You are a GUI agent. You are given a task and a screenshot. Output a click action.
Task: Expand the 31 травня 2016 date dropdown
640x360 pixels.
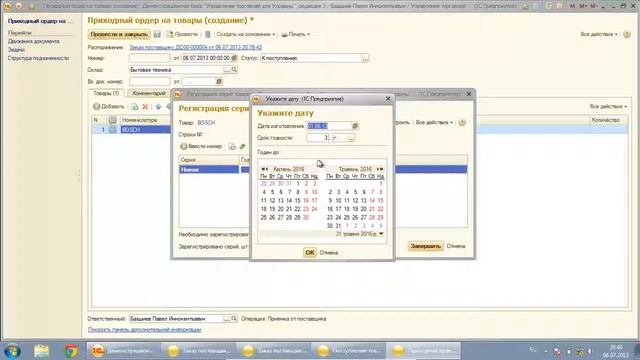(381, 234)
